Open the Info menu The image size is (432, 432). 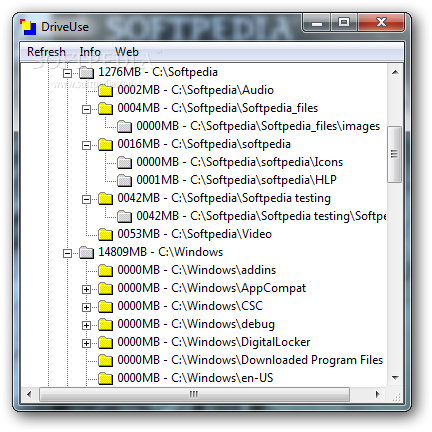pos(90,52)
